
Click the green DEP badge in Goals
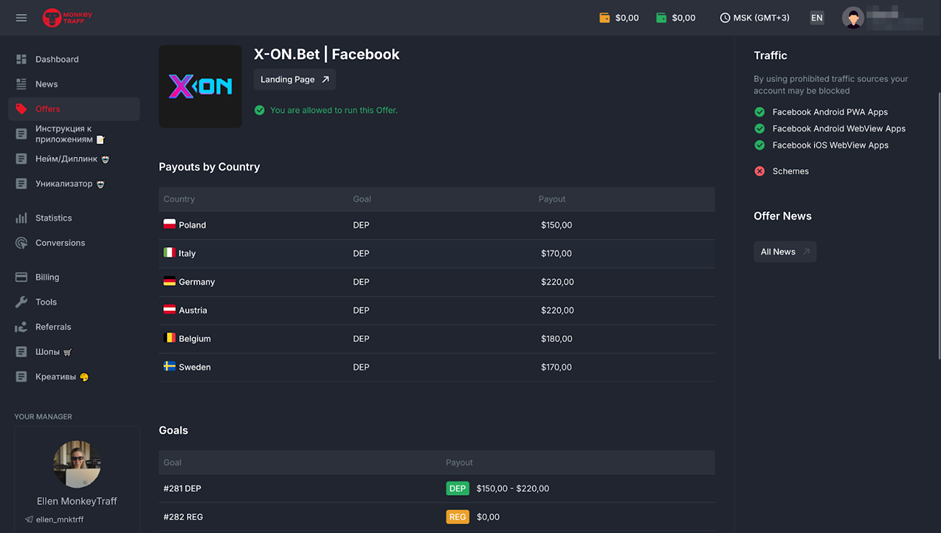457,489
